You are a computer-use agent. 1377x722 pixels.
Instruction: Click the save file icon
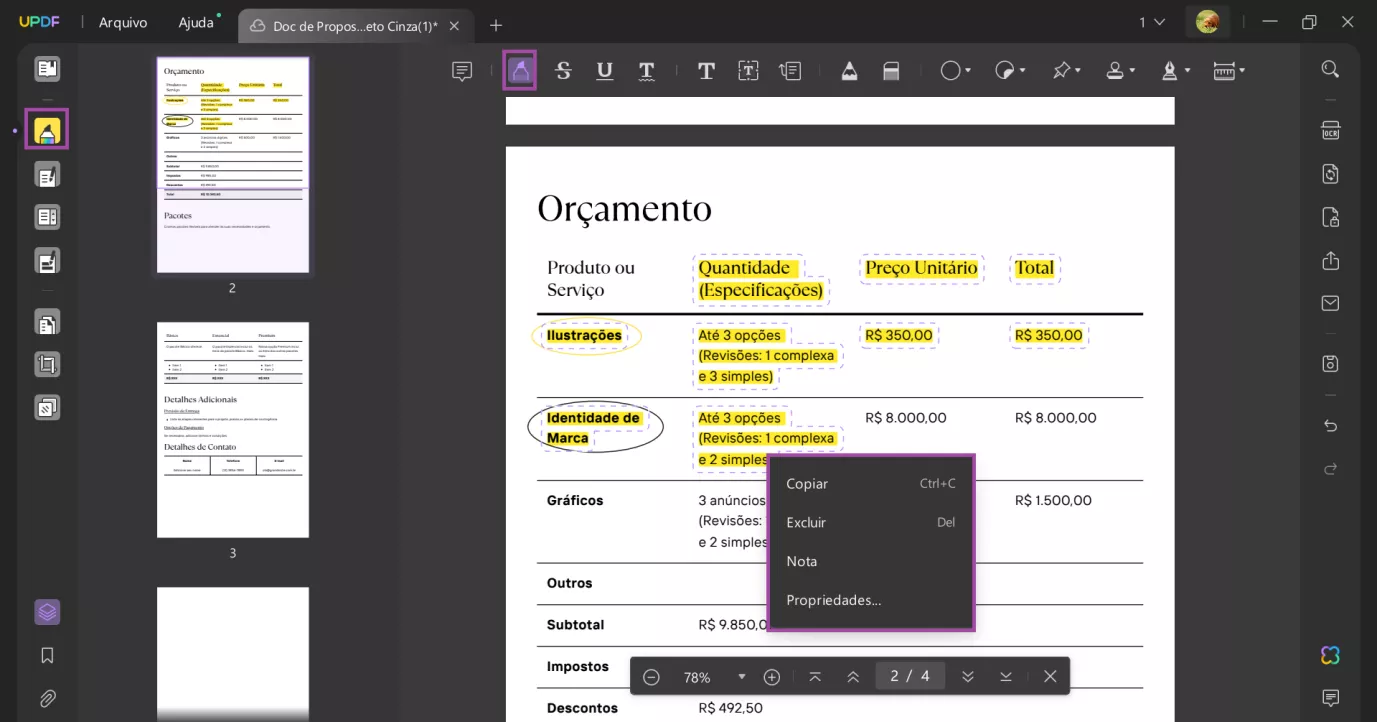[x=1330, y=363]
